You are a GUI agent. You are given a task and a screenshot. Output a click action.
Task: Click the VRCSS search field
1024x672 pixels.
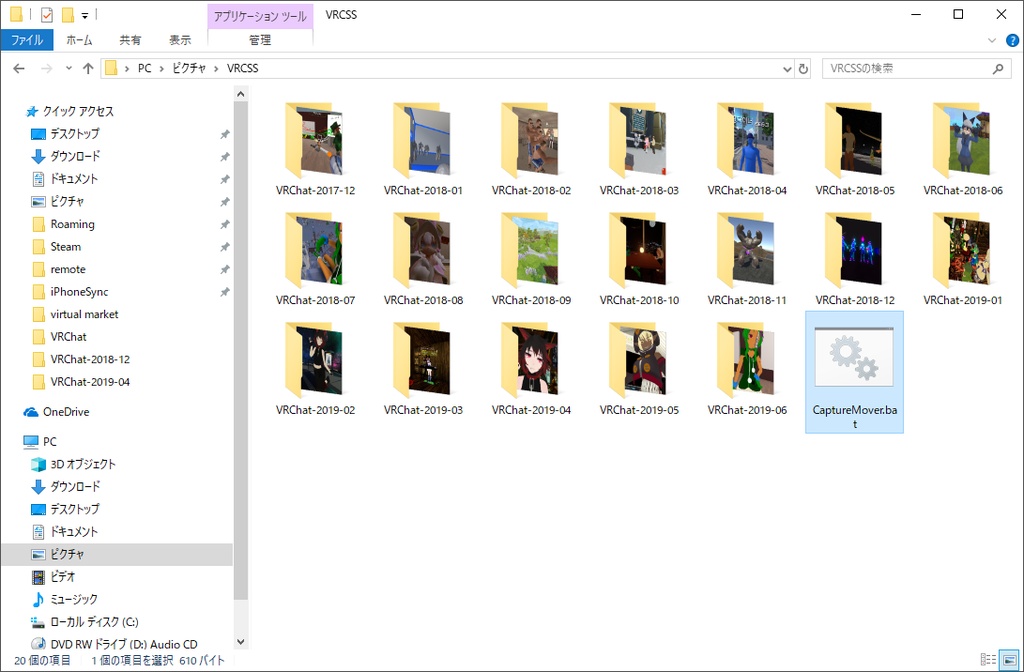(916, 69)
